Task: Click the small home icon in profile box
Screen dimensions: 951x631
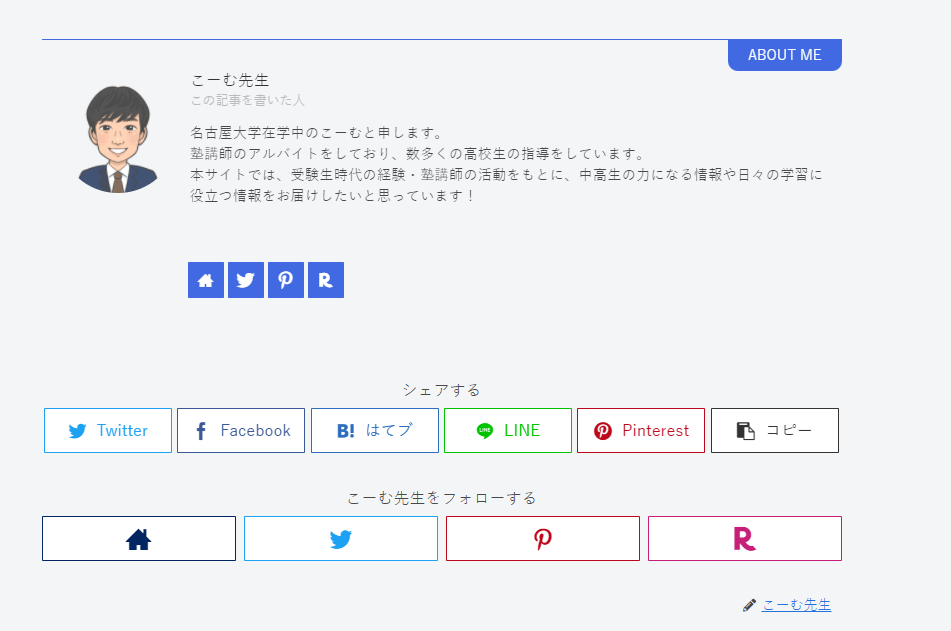Action: click(x=206, y=280)
